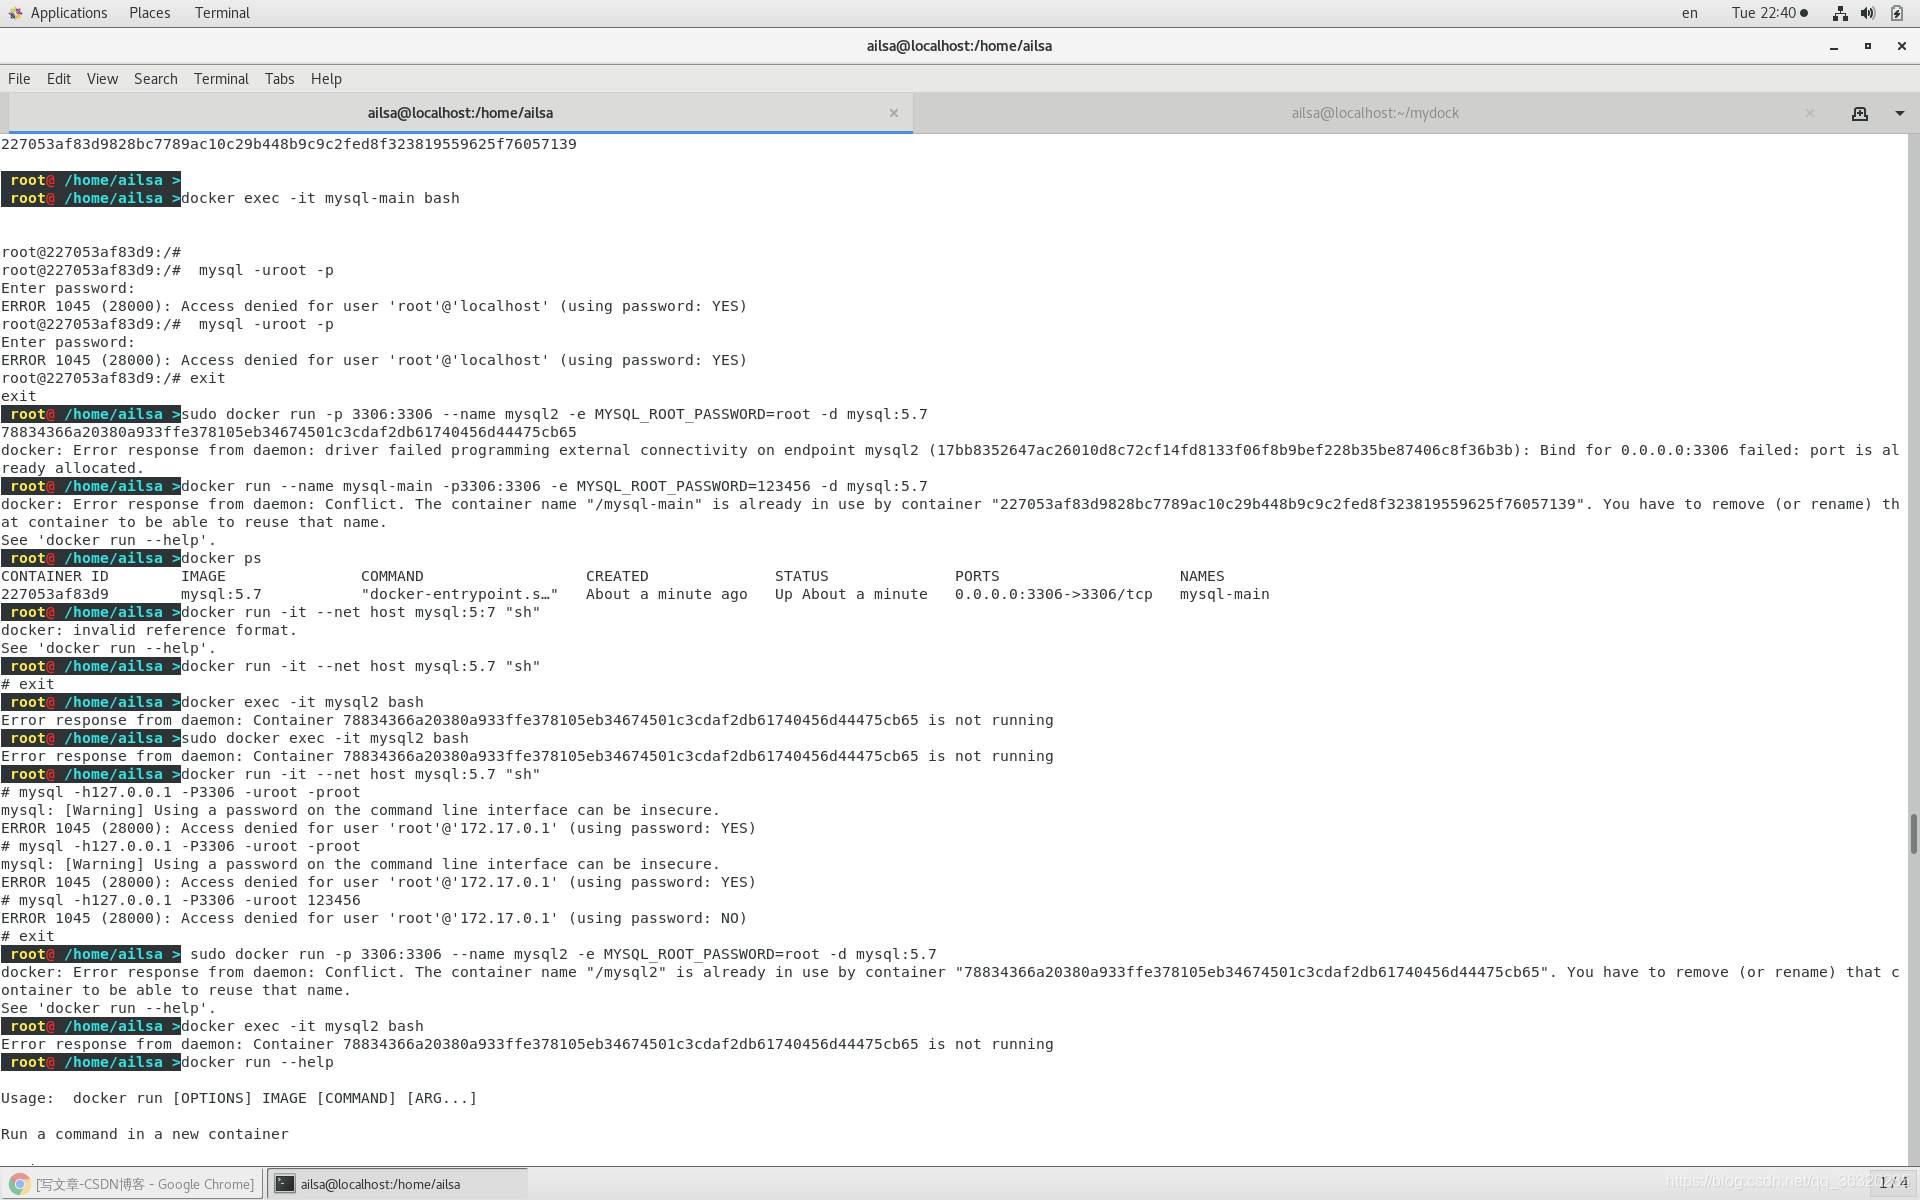Image resolution: width=1920 pixels, height=1200 pixels.
Task: Click the en input language indicator
Action: pyautogui.click(x=1689, y=13)
